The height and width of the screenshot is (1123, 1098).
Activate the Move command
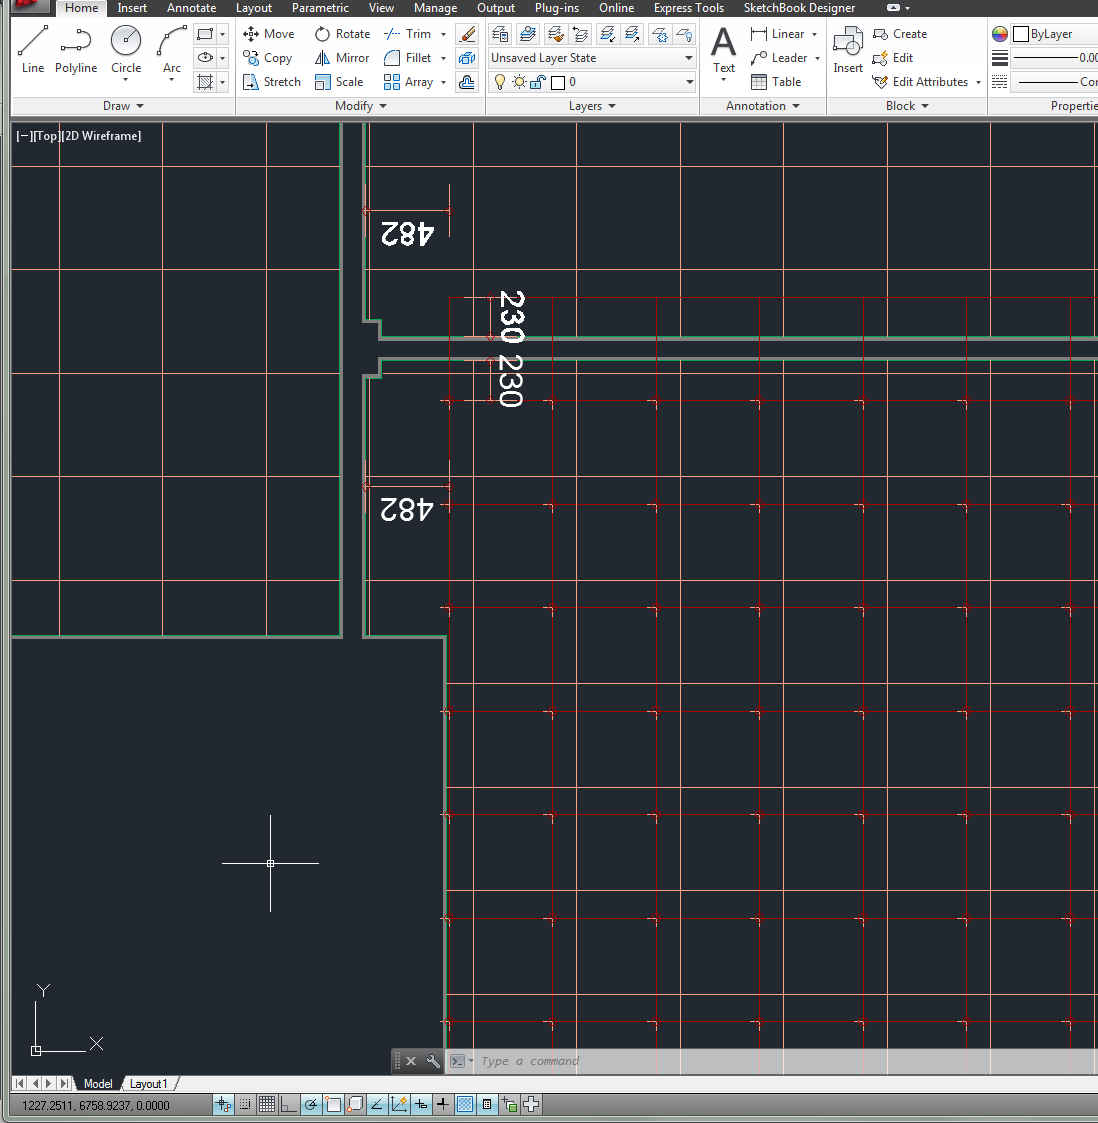(268, 33)
